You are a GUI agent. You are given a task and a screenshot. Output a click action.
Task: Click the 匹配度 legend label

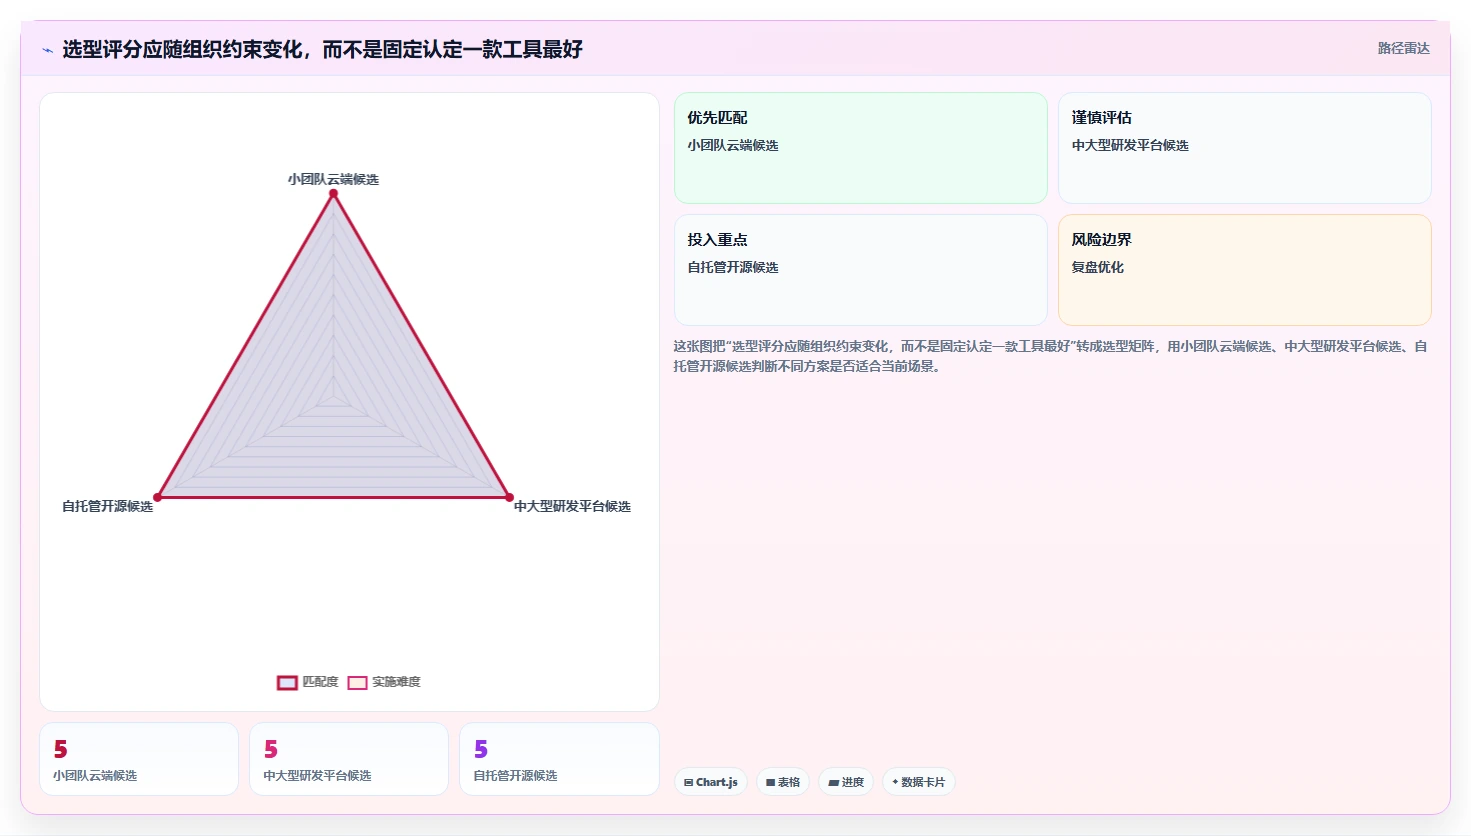coord(320,682)
